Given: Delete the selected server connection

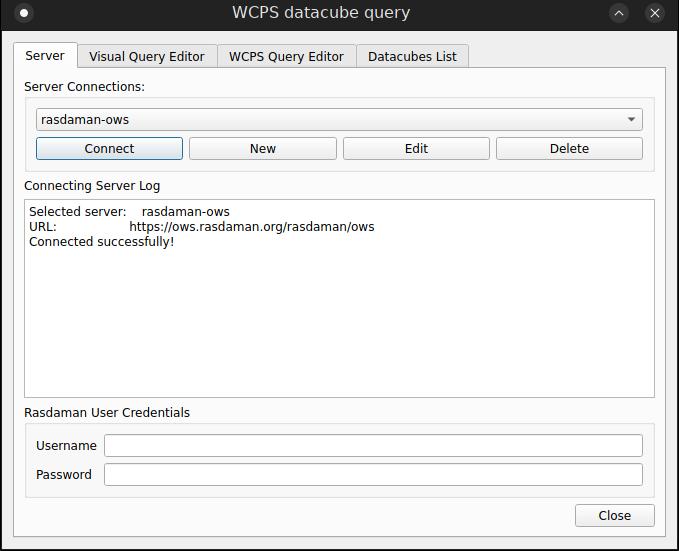Looking at the screenshot, I should click(569, 148).
